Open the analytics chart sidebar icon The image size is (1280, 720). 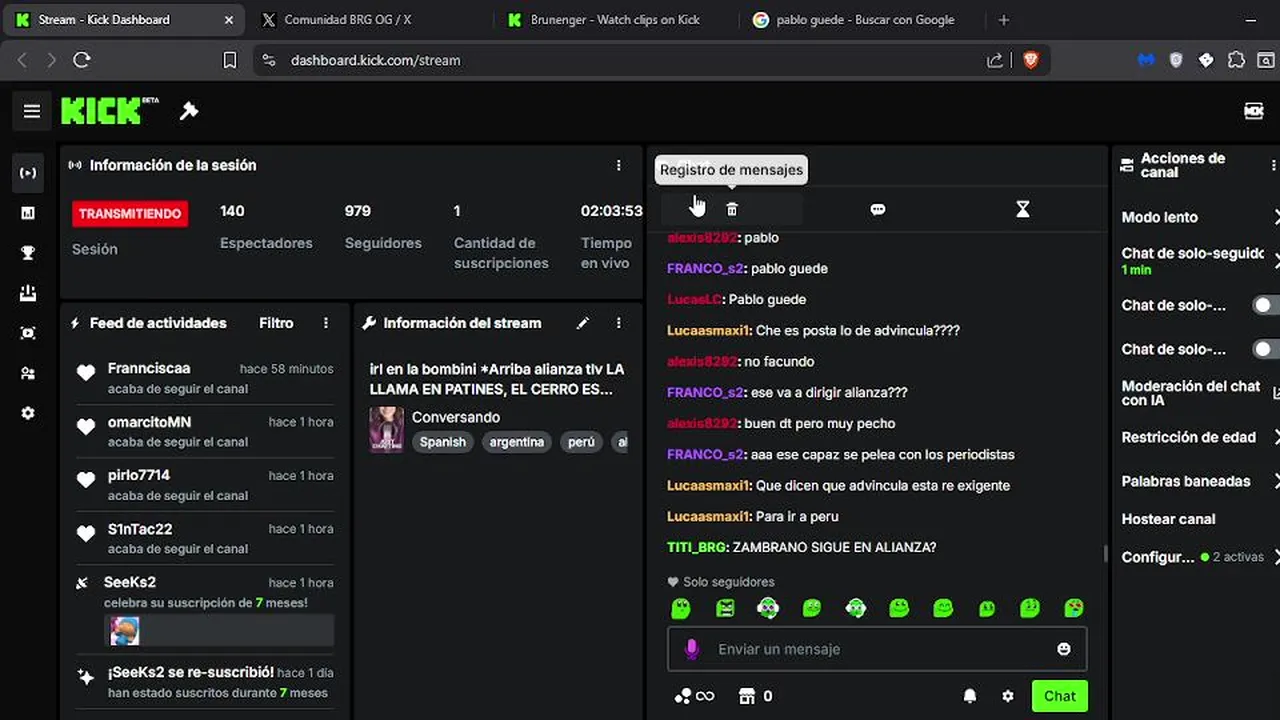(28, 213)
